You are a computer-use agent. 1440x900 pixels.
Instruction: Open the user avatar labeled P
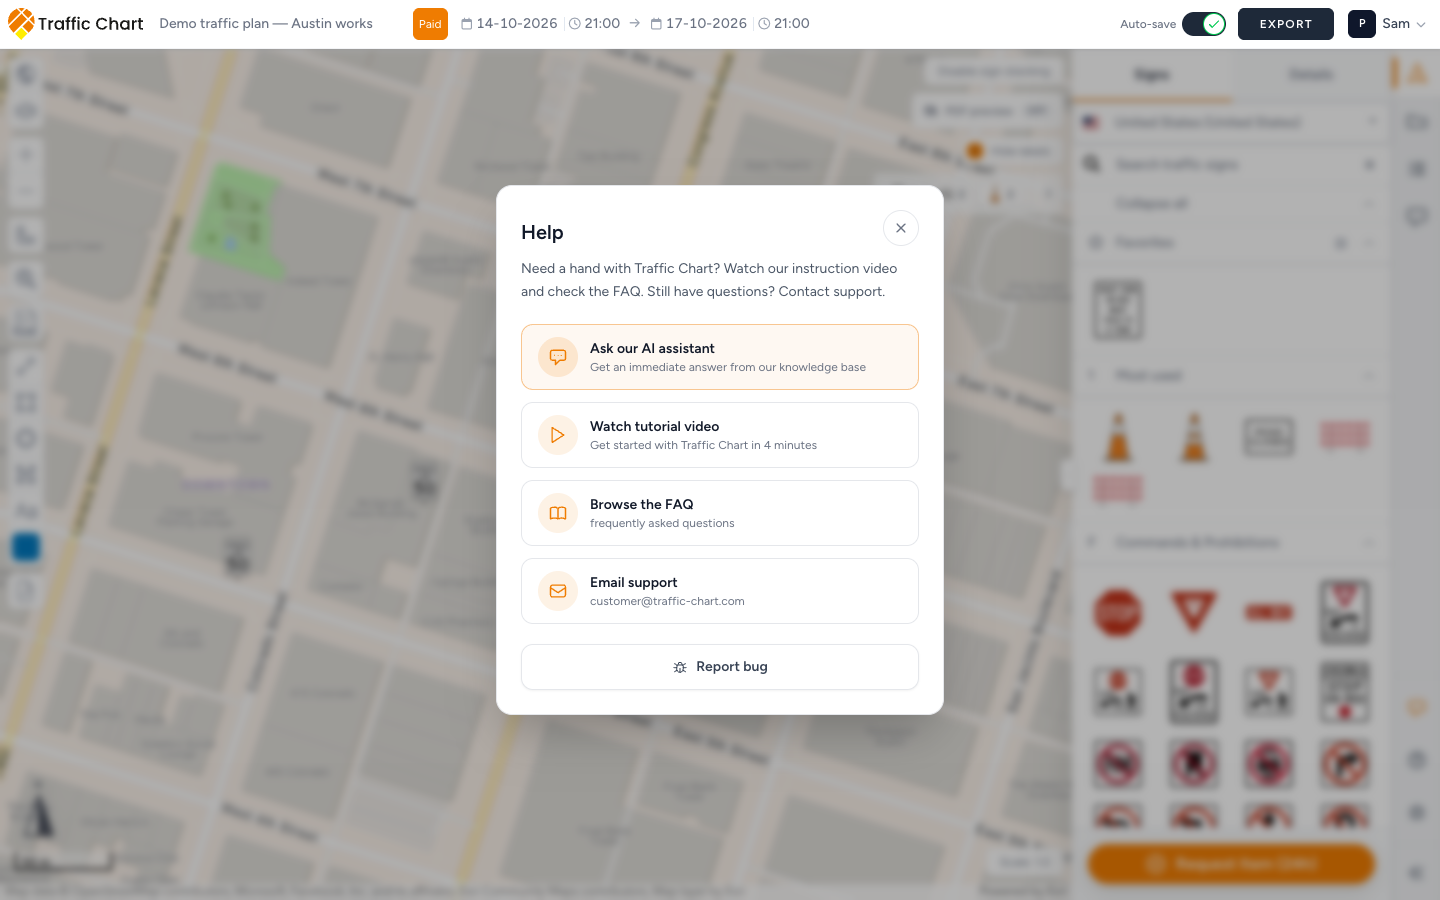tap(1361, 24)
